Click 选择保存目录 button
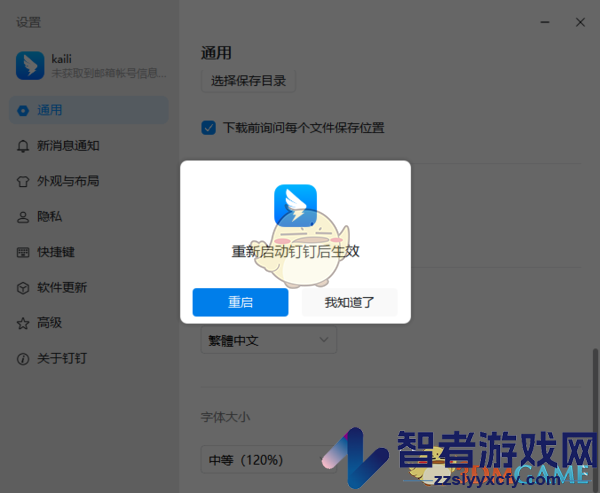600x493 pixels. coord(248,81)
